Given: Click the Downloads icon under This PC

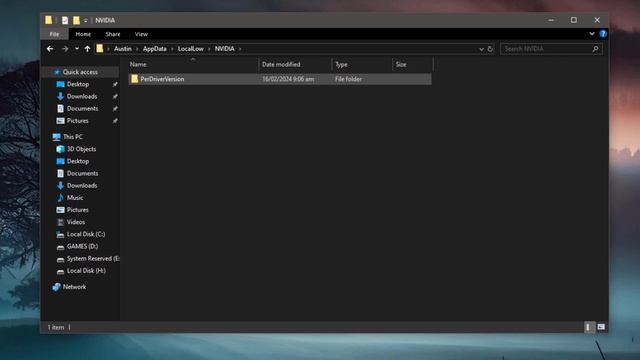Looking at the screenshot, I should [60, 186].
